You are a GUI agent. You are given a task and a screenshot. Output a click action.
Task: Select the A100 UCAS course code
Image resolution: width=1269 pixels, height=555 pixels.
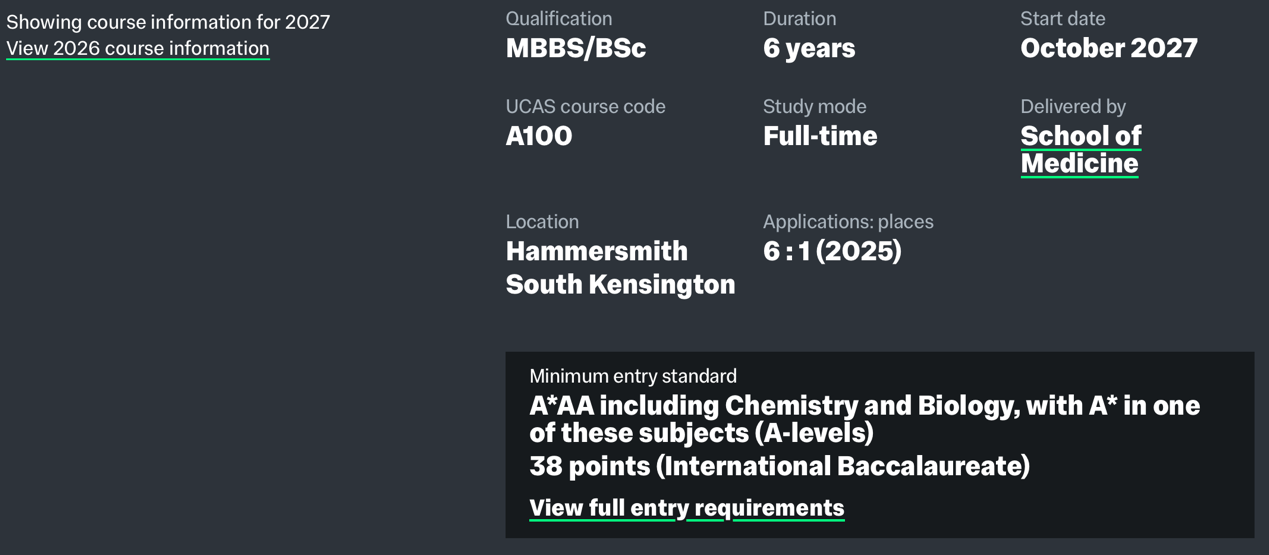[538, 136]
